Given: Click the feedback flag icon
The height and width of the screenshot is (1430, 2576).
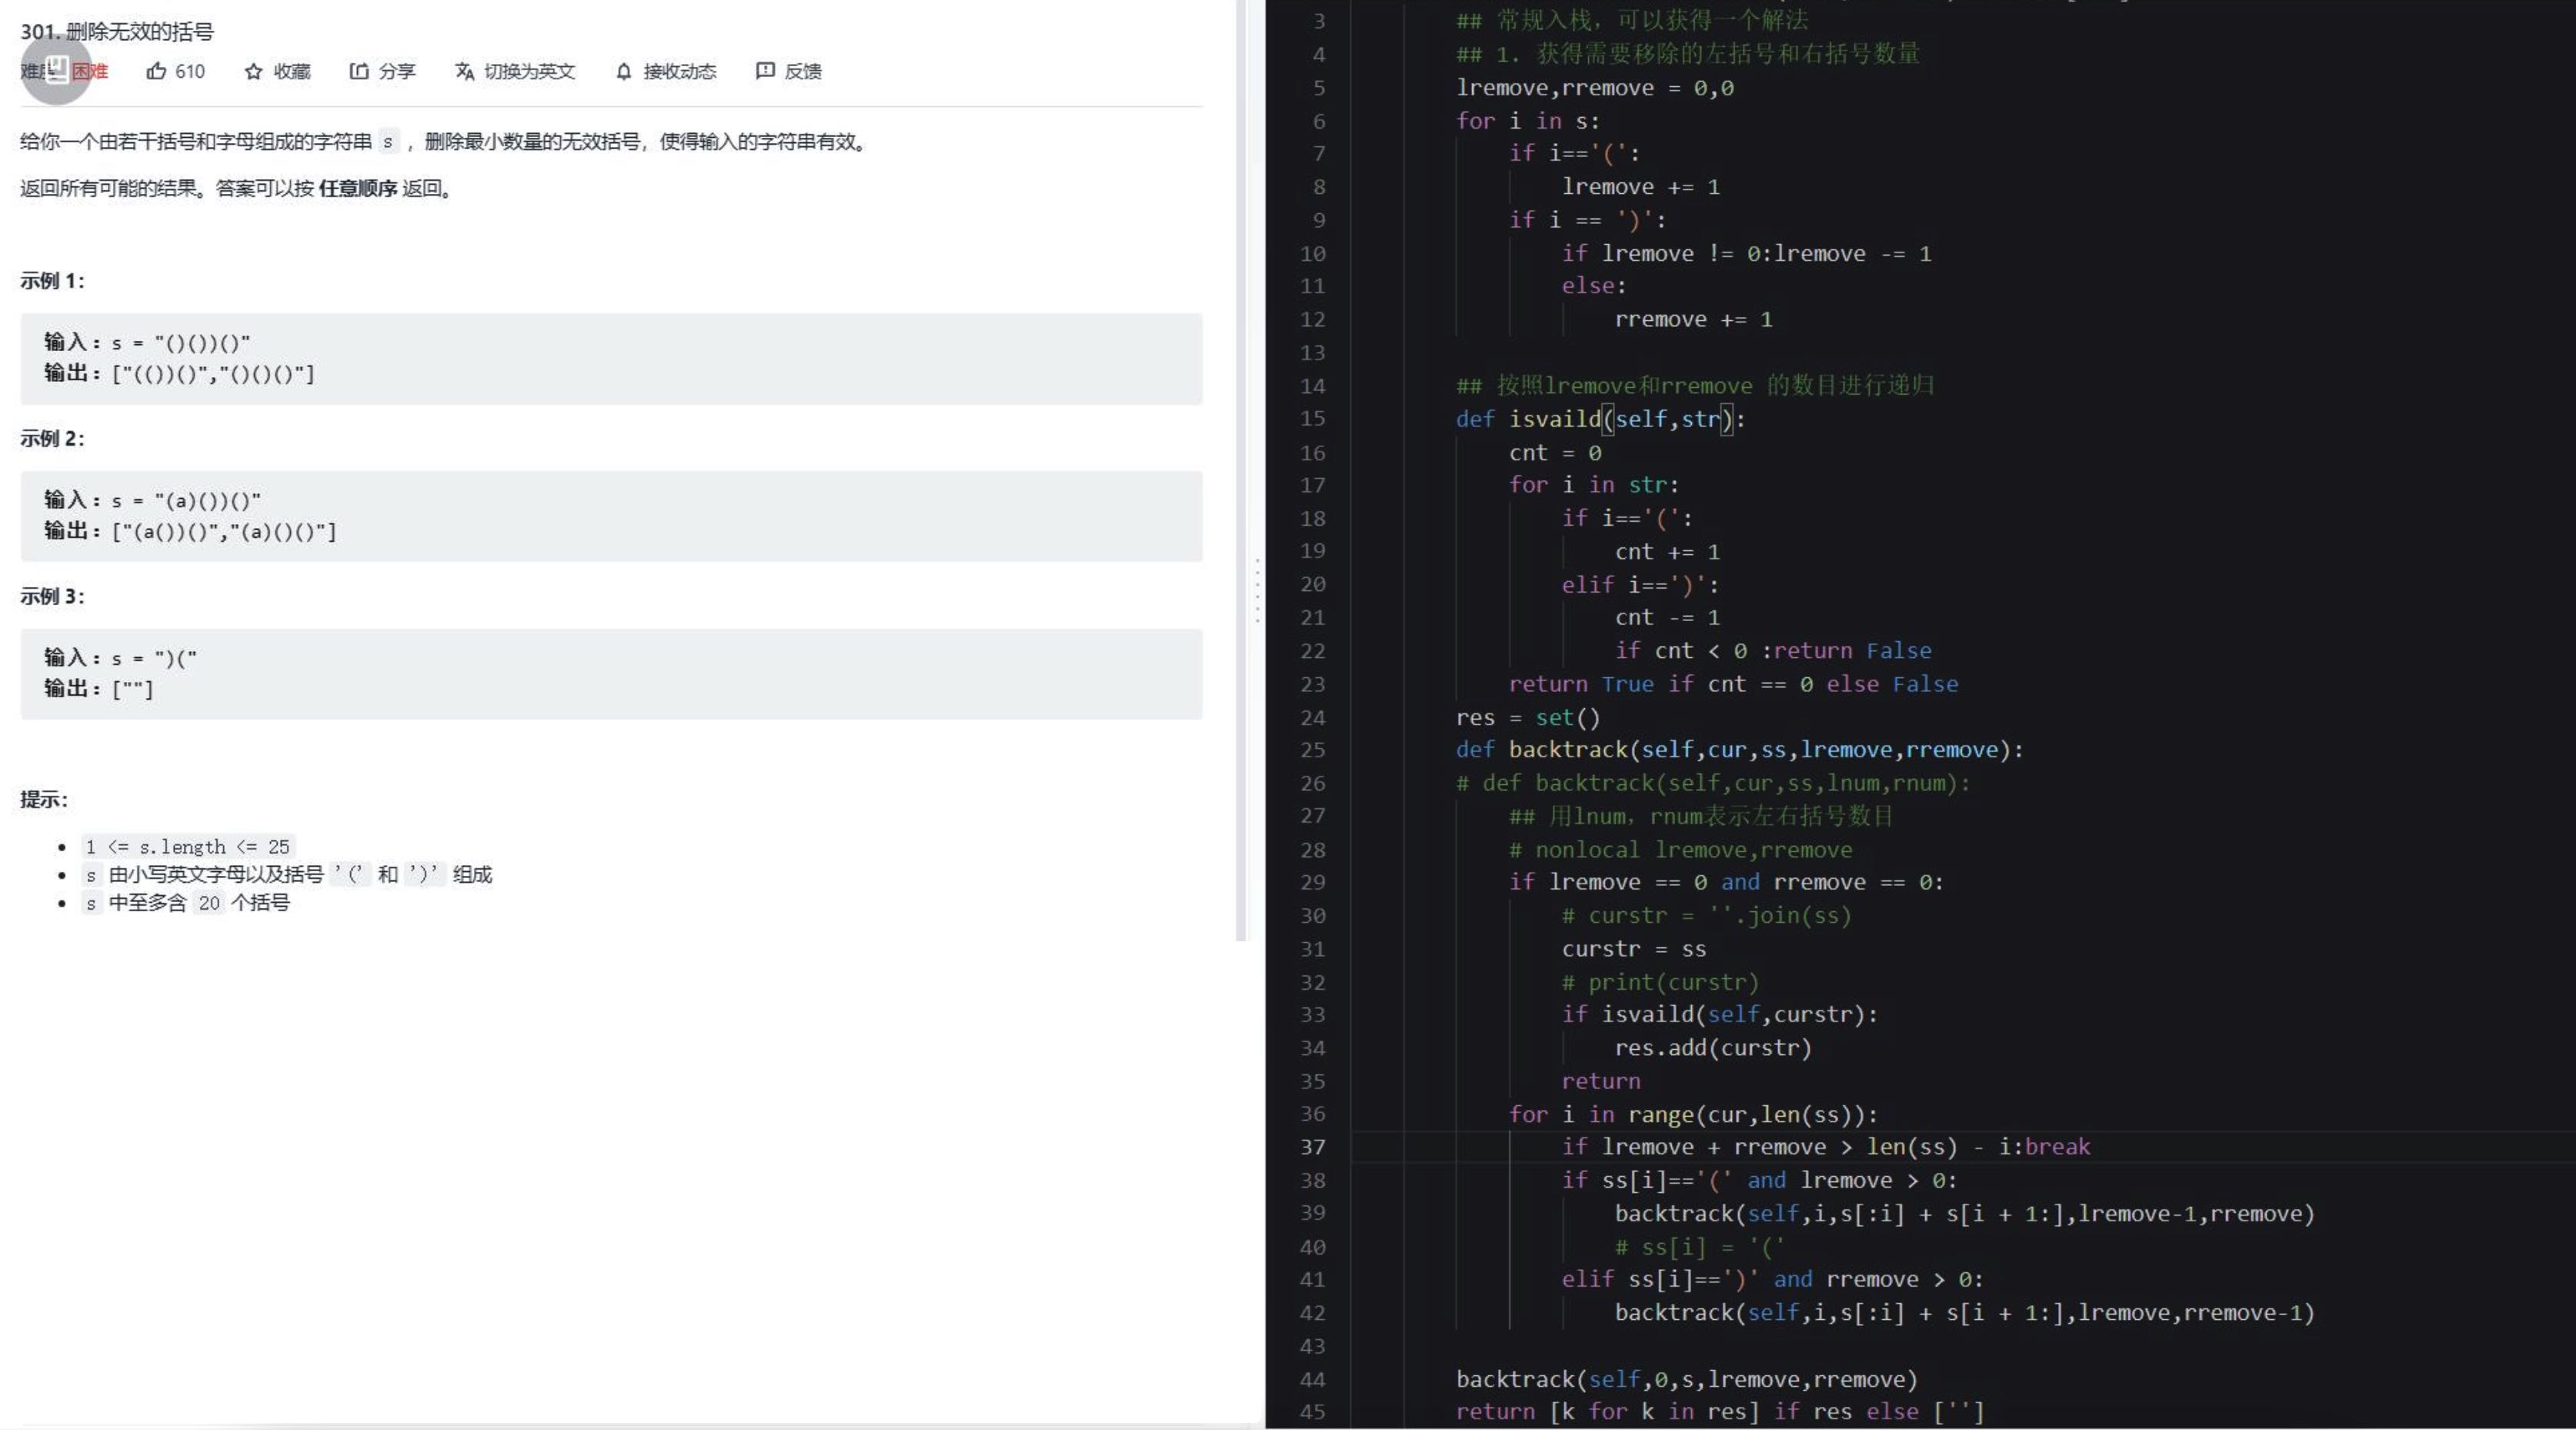Looking at the screenshot, I should click(765, 71).
